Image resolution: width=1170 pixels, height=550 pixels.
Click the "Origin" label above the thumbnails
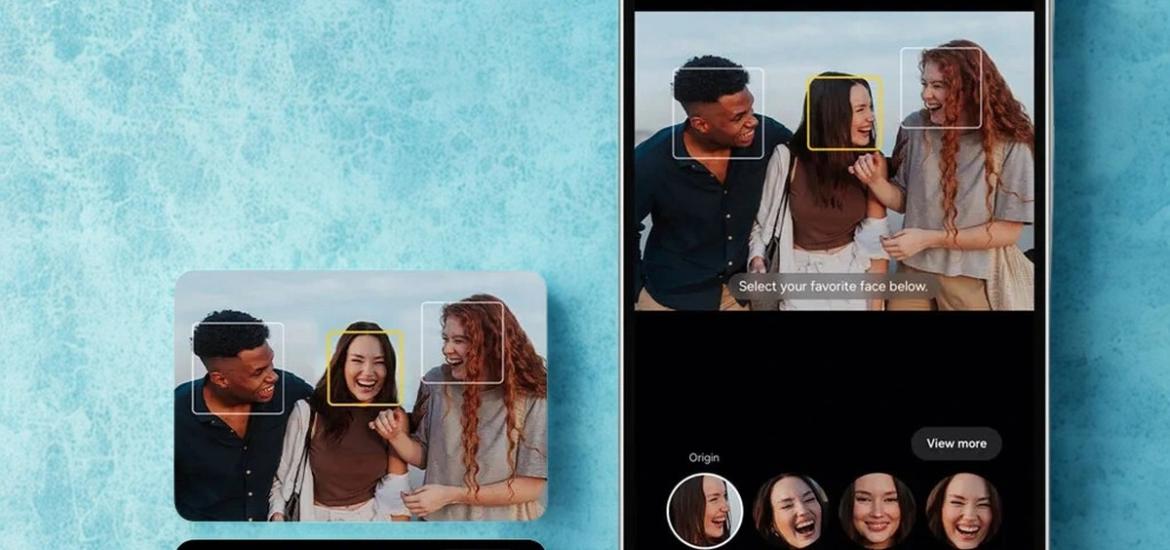[704, 457]
